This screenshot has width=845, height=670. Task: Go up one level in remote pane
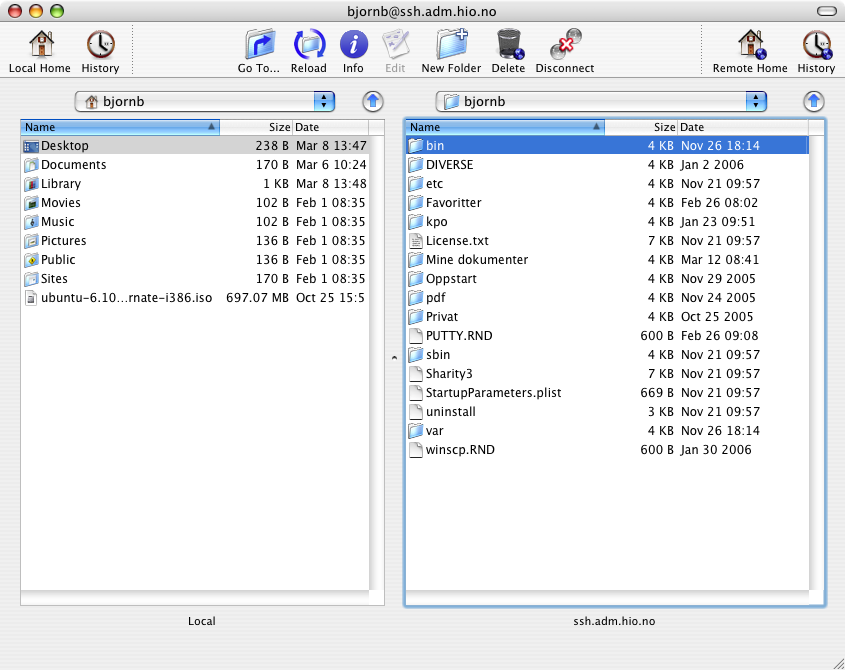[814, 101]
